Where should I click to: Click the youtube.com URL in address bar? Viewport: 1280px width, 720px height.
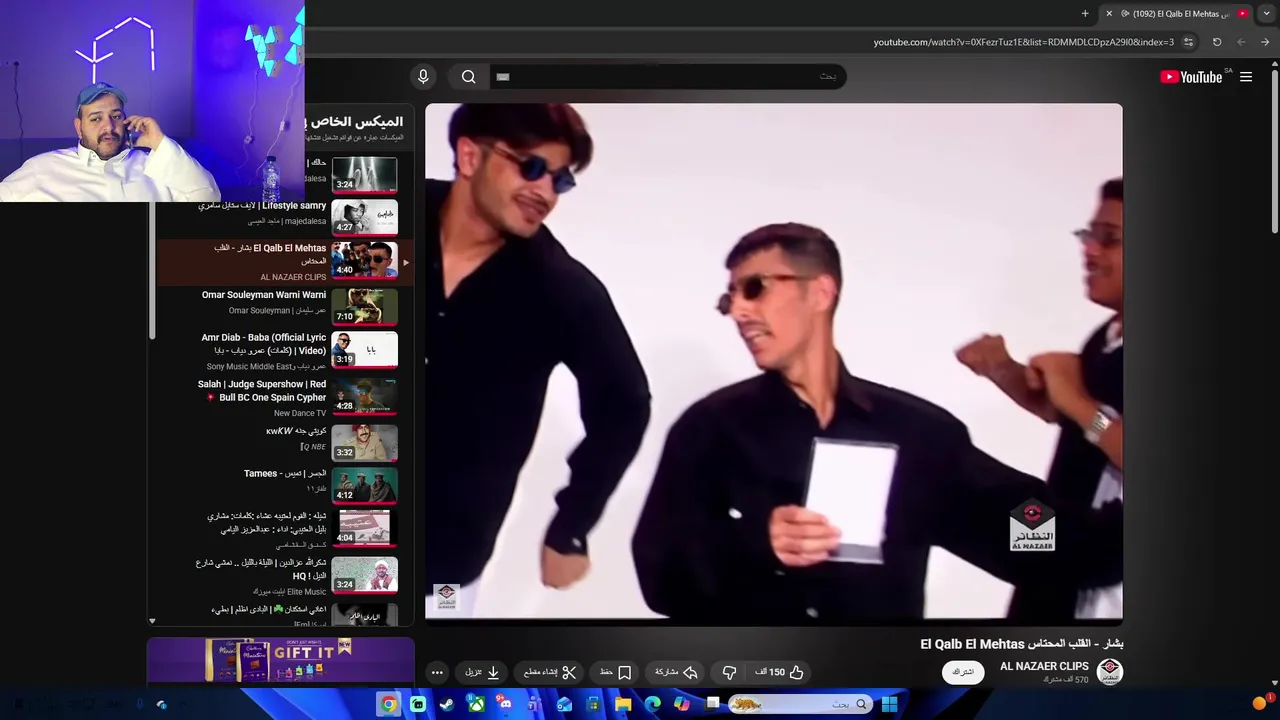tap(1023, 42)
